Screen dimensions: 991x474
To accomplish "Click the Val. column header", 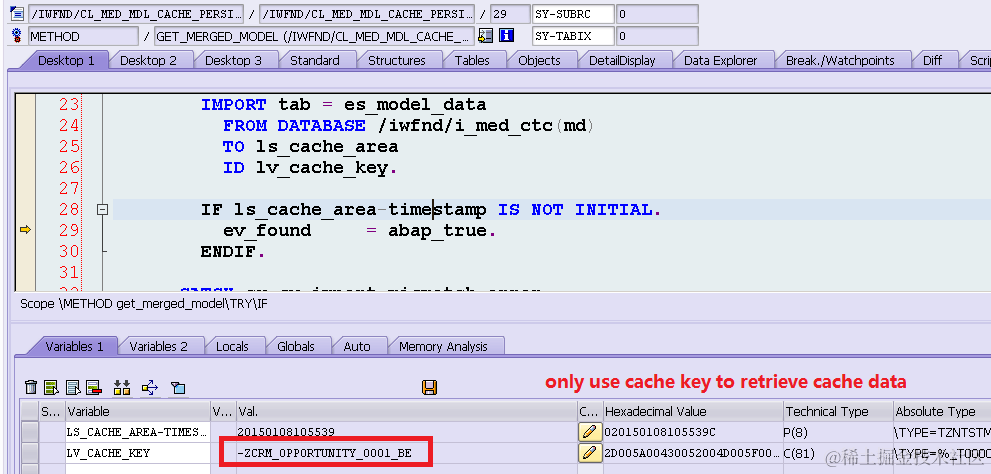I will click(x=406, y=411).
